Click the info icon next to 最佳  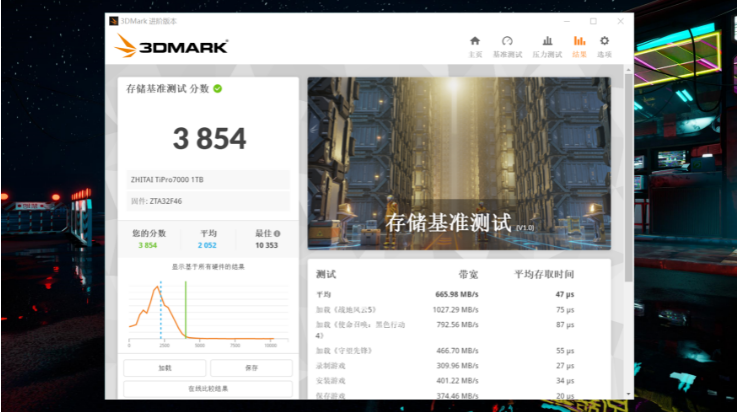(277, 233)
